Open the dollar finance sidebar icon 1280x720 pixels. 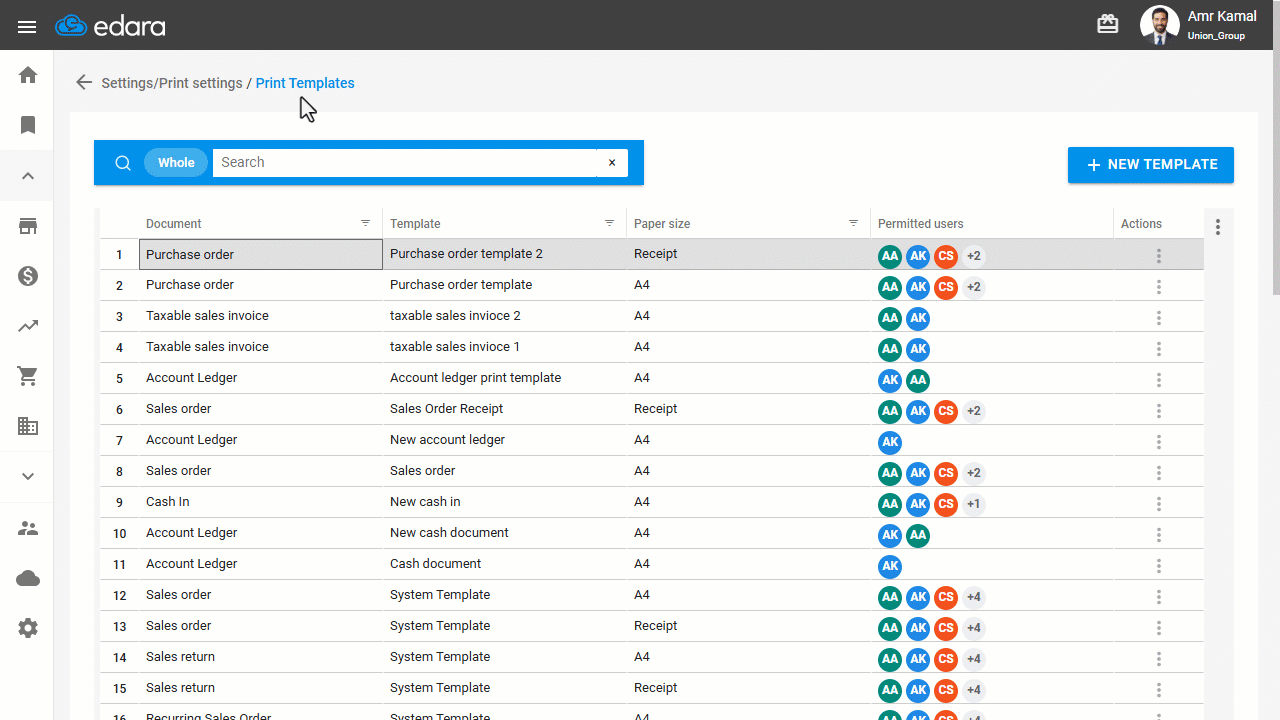[x=28, y=276]
